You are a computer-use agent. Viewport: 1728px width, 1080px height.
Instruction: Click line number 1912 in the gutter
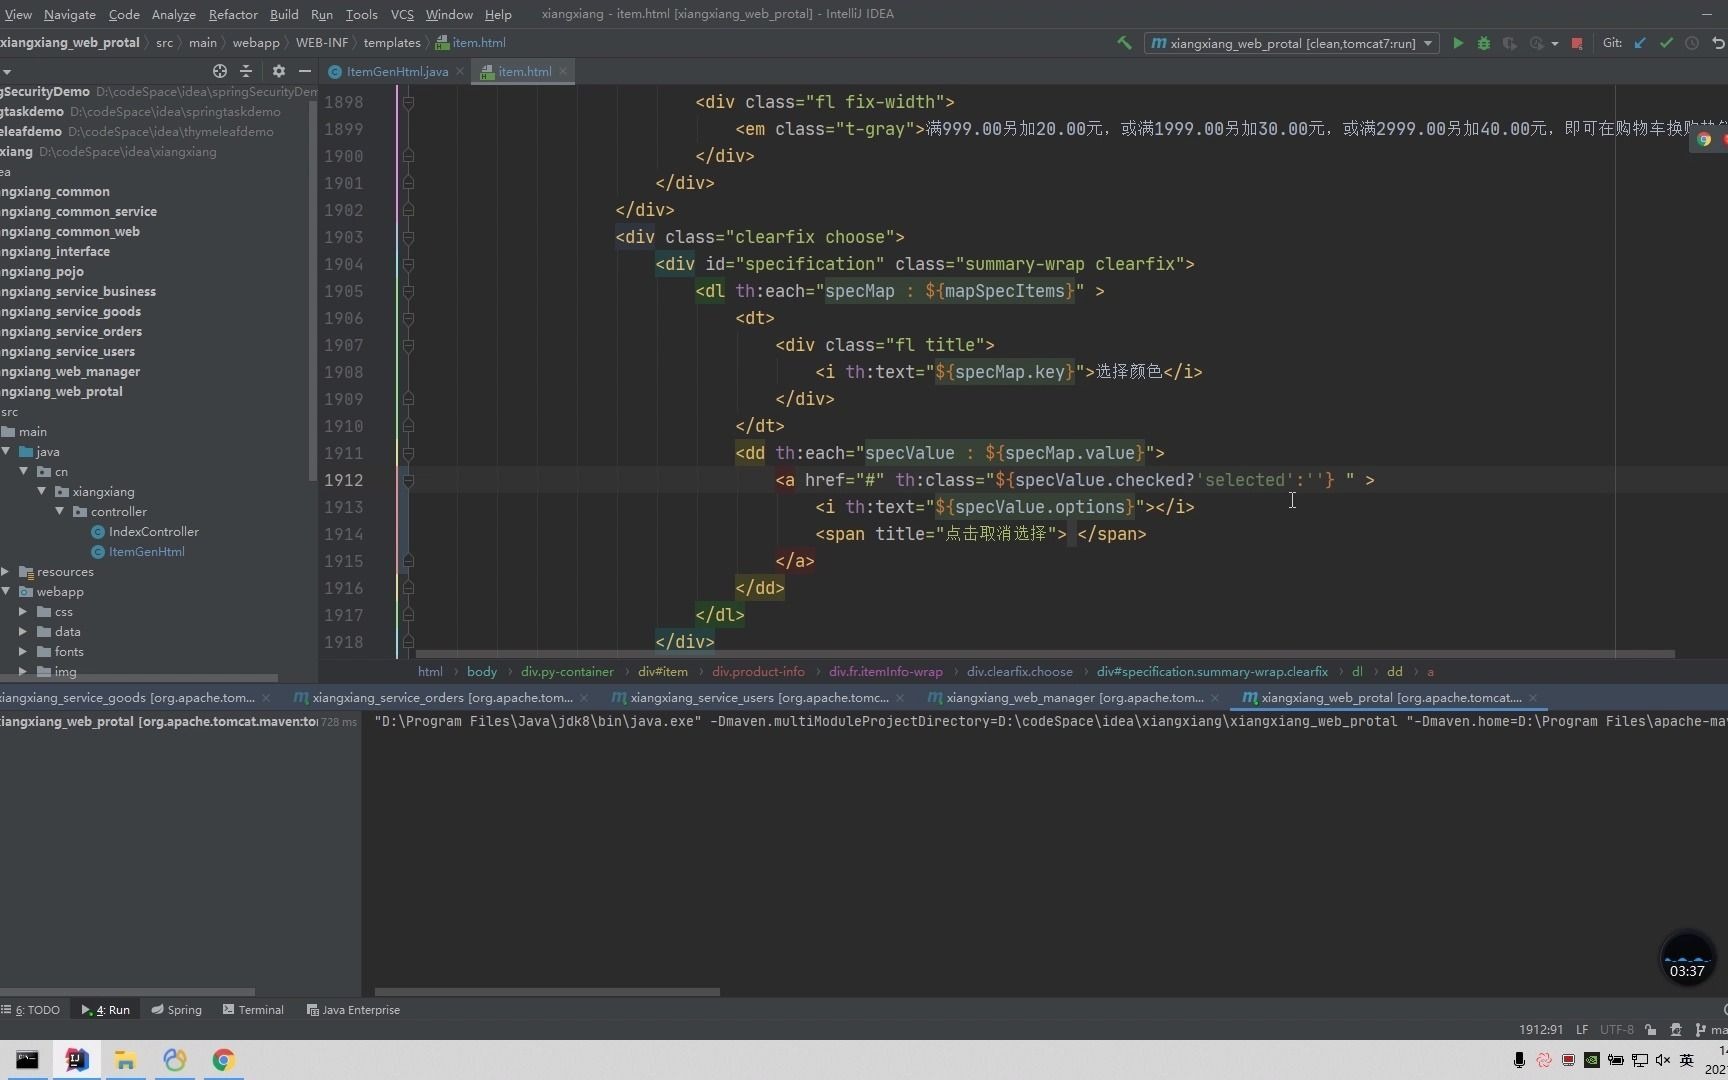tap(344, 480)
